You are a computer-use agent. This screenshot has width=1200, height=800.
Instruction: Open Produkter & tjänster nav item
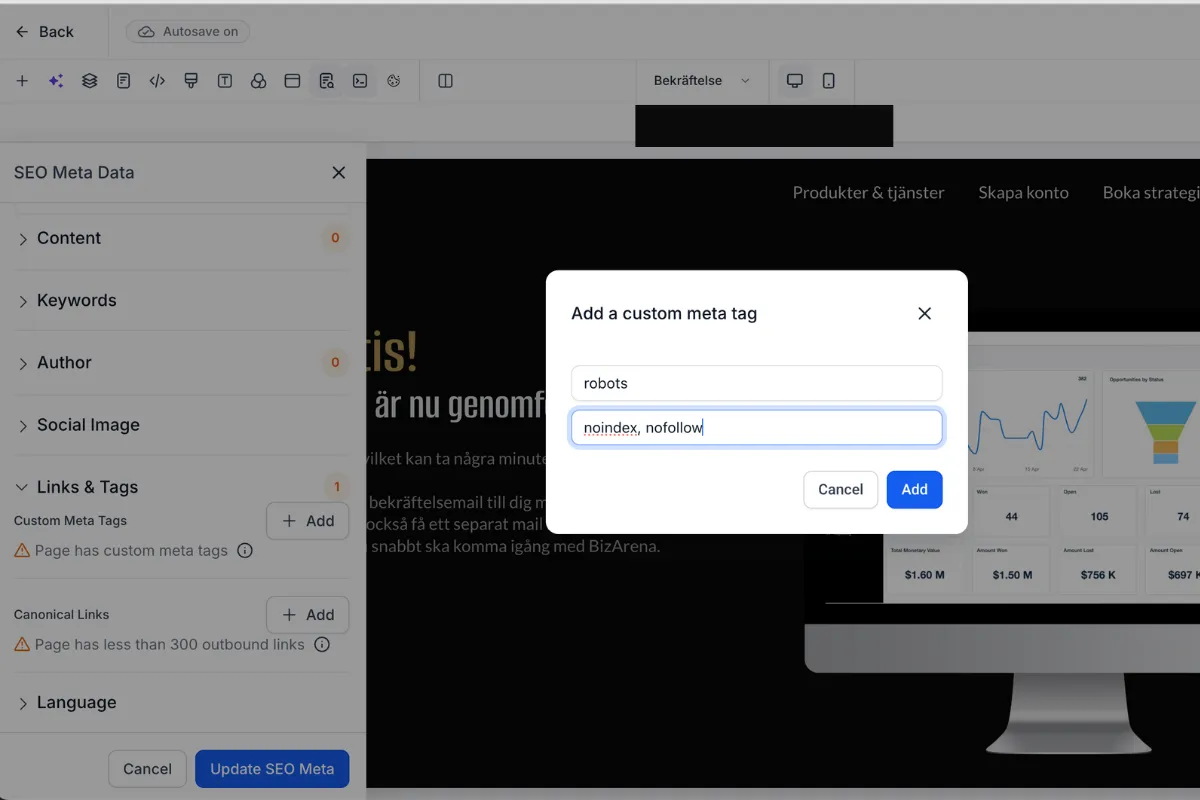click(x=868, y=192)
